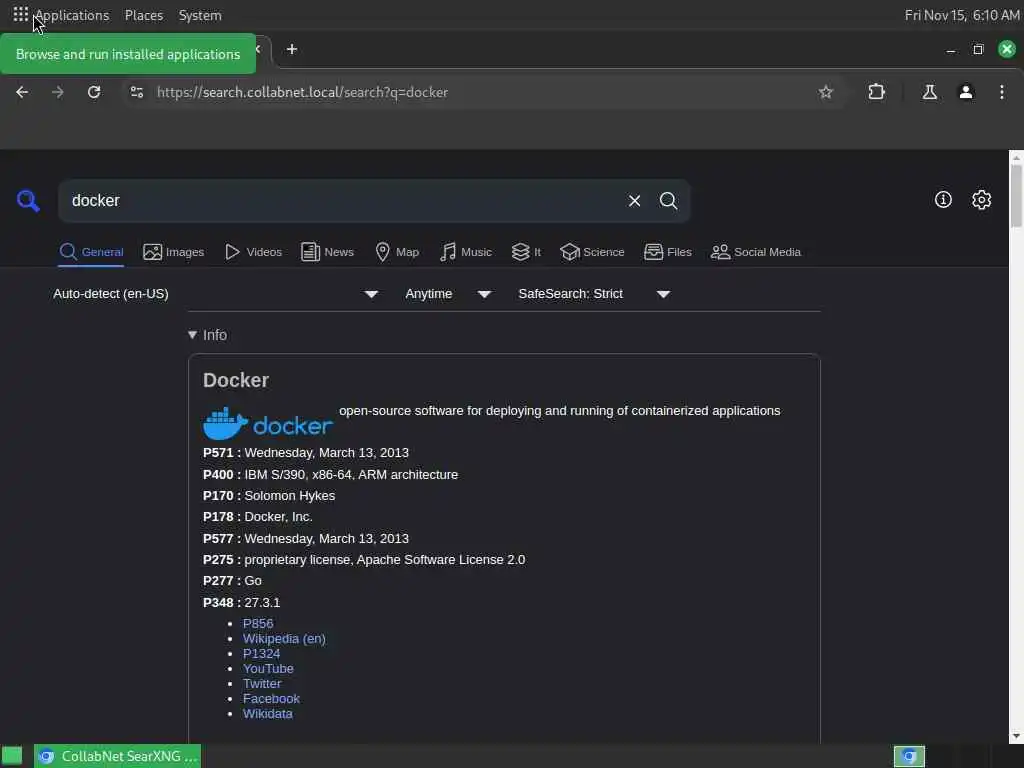Switch to the News search tab
The width and height of the screenshot is (1024, 768).
pyautogui.click(x=327, y=252)
